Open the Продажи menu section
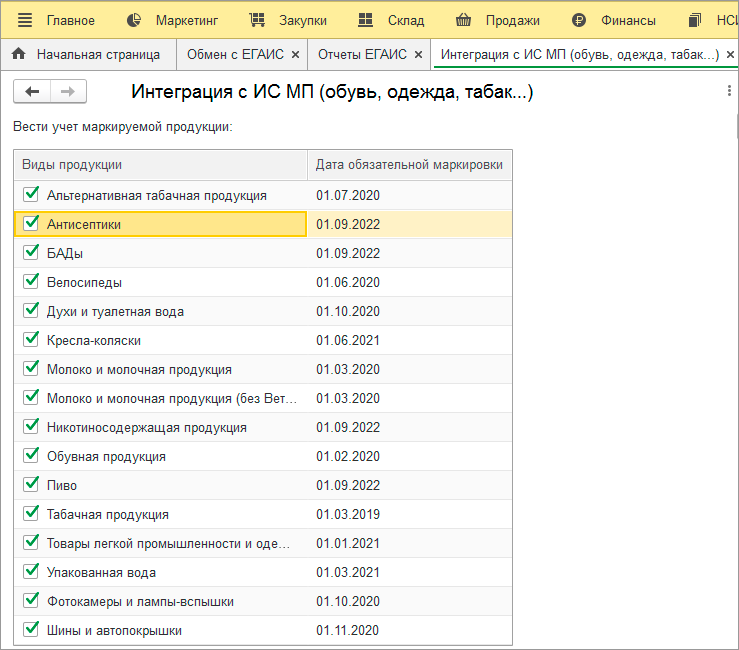The width and height of the screenshot is (739, 650). (x=513, y=20)
